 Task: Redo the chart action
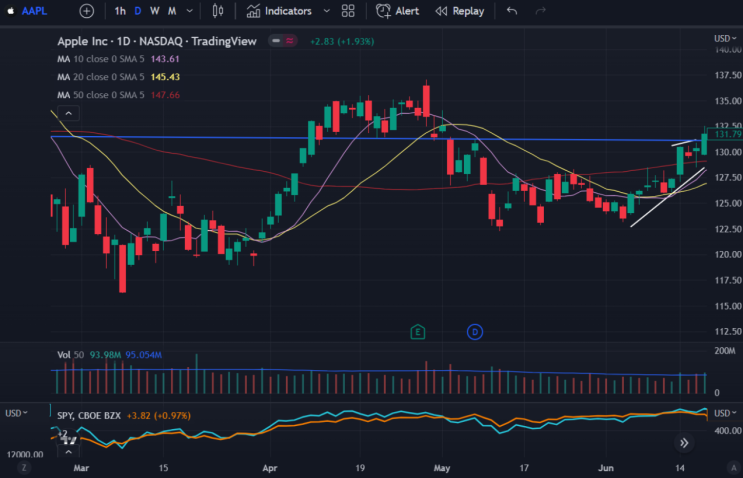(540, 11)
